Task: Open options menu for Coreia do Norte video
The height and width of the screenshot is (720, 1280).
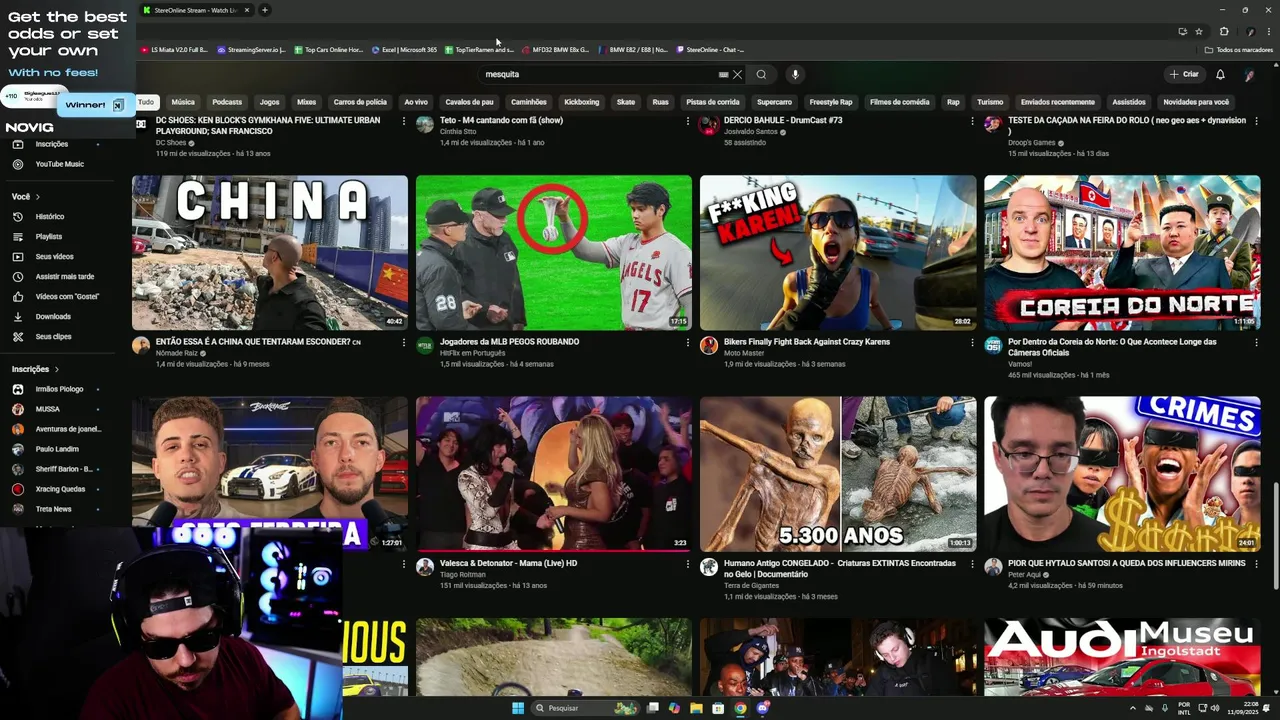Action: pos(1255,342)
